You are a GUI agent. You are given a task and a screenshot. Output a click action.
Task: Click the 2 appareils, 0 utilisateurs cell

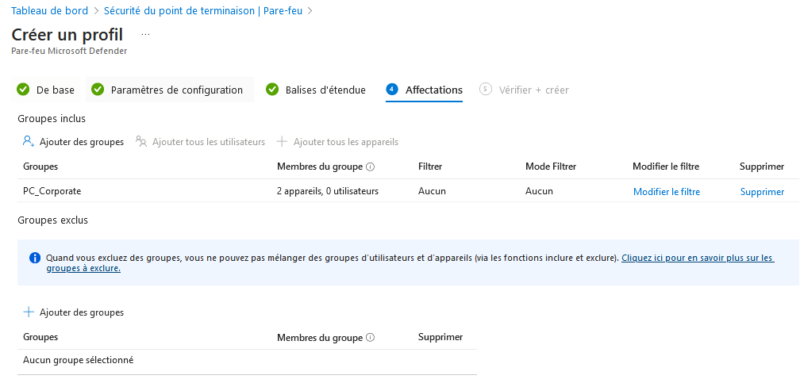pyautogui.click(x=328, y=191)
